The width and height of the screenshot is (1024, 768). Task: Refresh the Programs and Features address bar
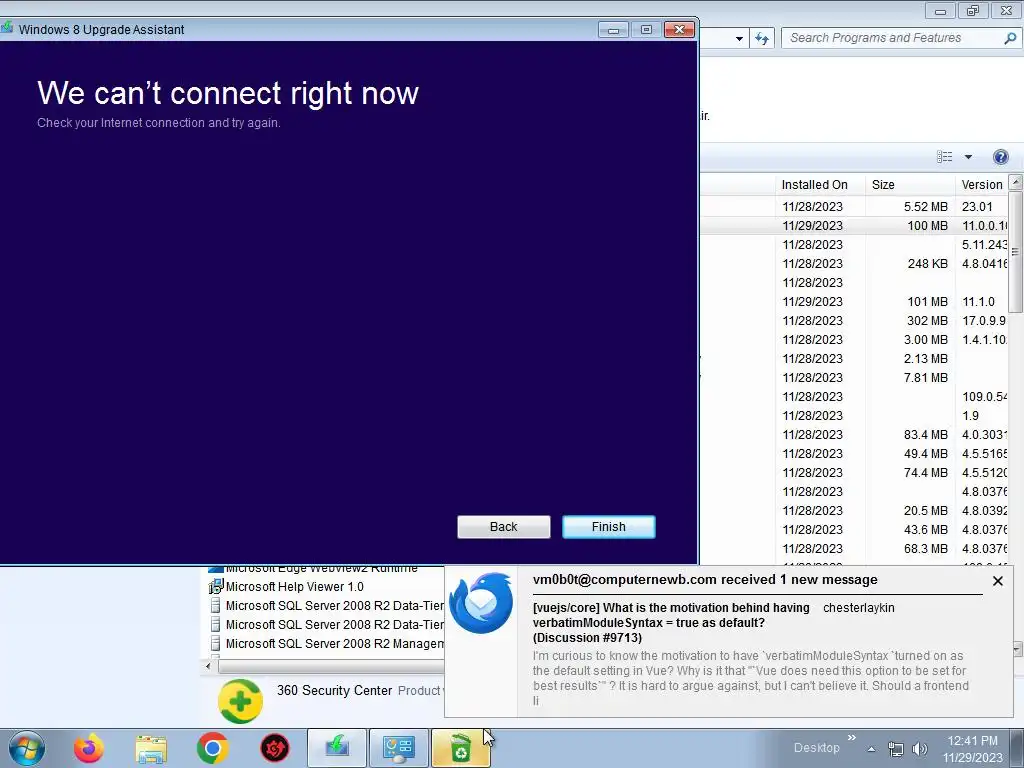coord(761,39)
